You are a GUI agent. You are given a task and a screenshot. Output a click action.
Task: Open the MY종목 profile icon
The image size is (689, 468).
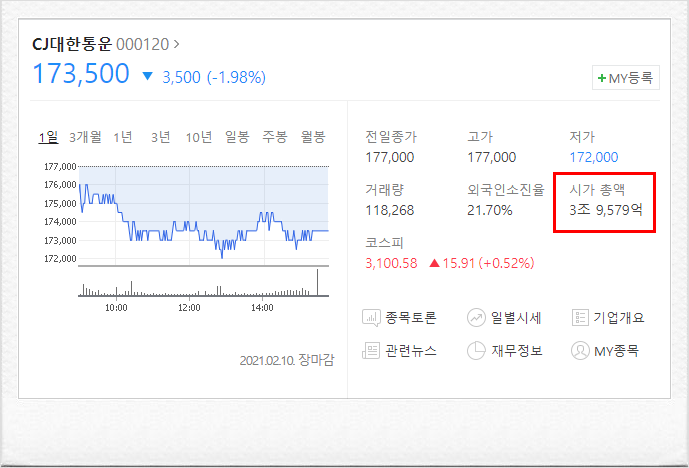(580, 351)
